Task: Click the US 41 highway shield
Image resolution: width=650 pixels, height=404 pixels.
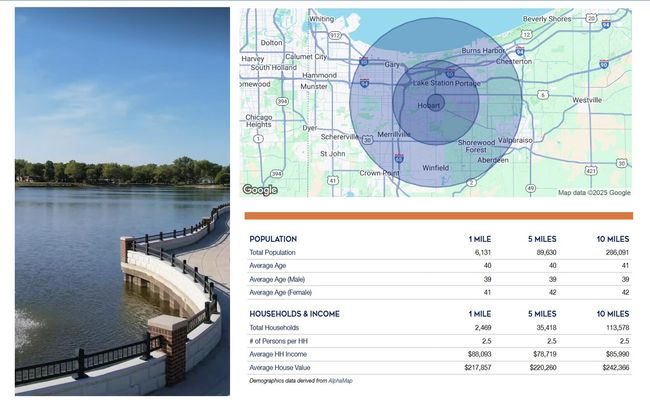Action: (332, 180)
